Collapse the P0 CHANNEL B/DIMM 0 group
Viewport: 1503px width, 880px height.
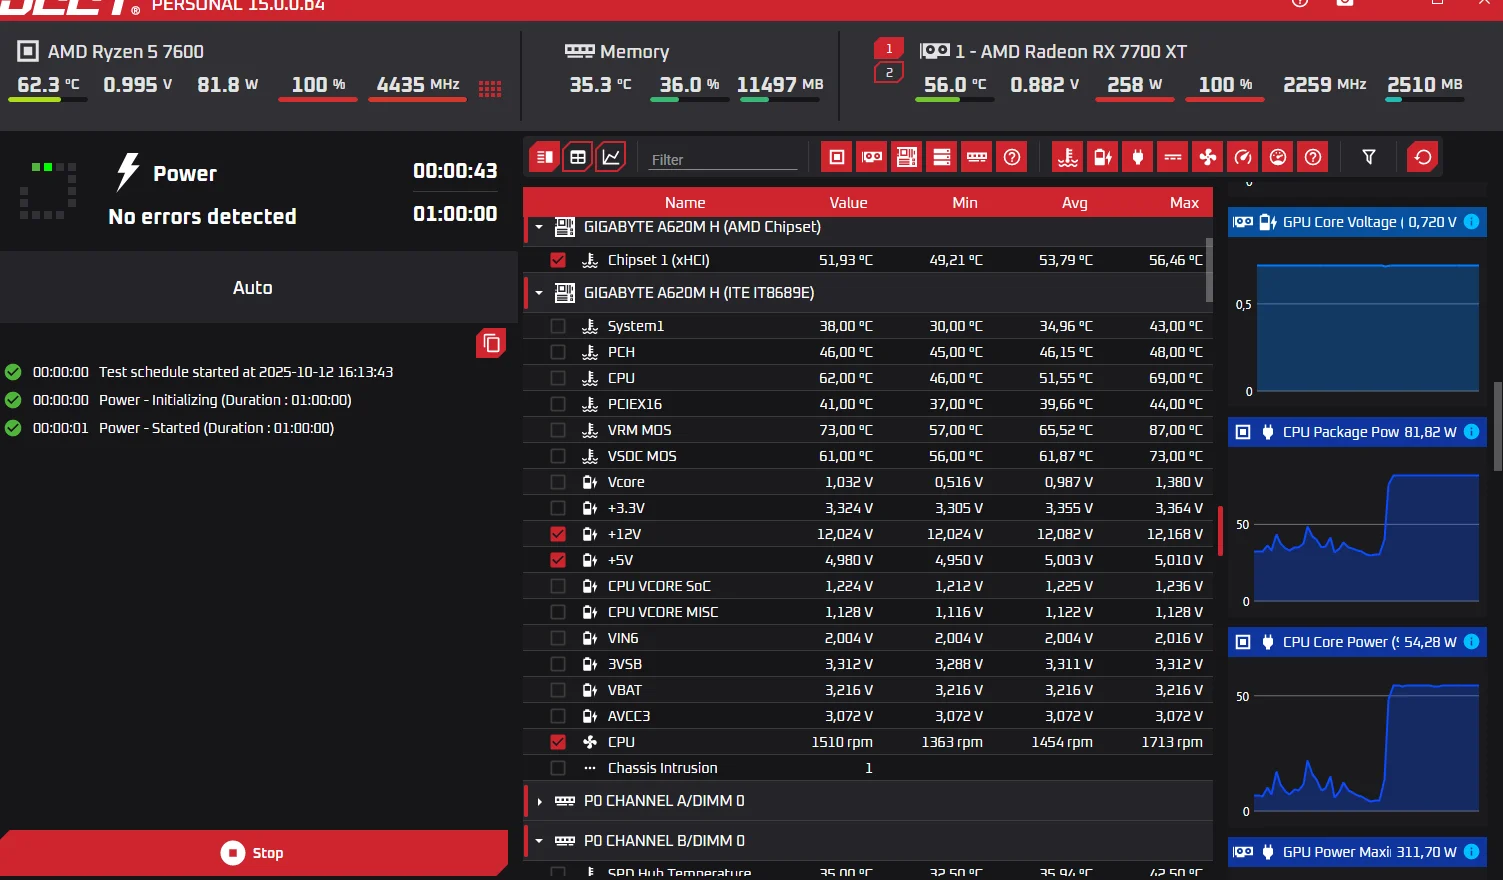point(539,841)
